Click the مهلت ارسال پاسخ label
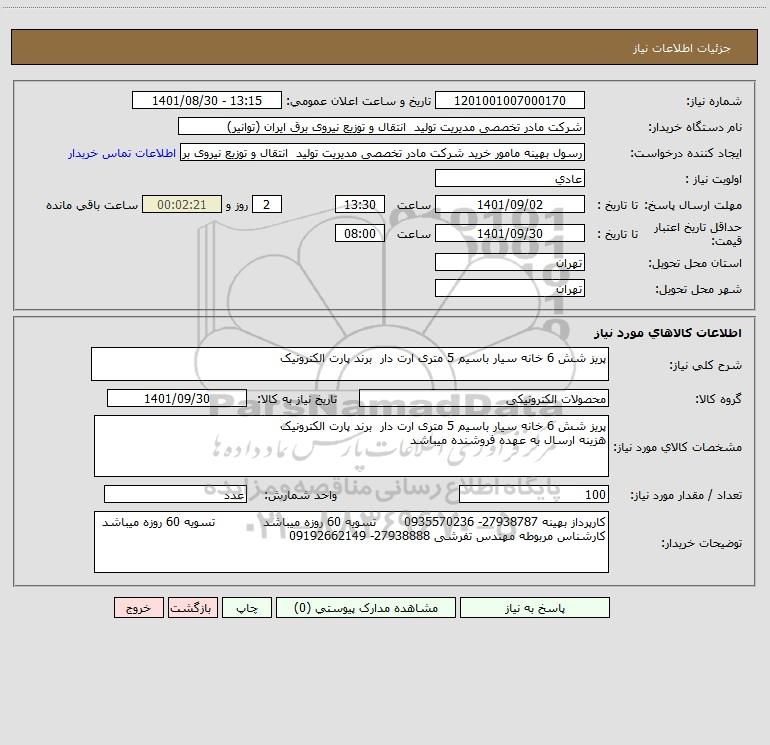Viewport: 770px width, 745px height. pyautogui.click(x=693, y=205)
